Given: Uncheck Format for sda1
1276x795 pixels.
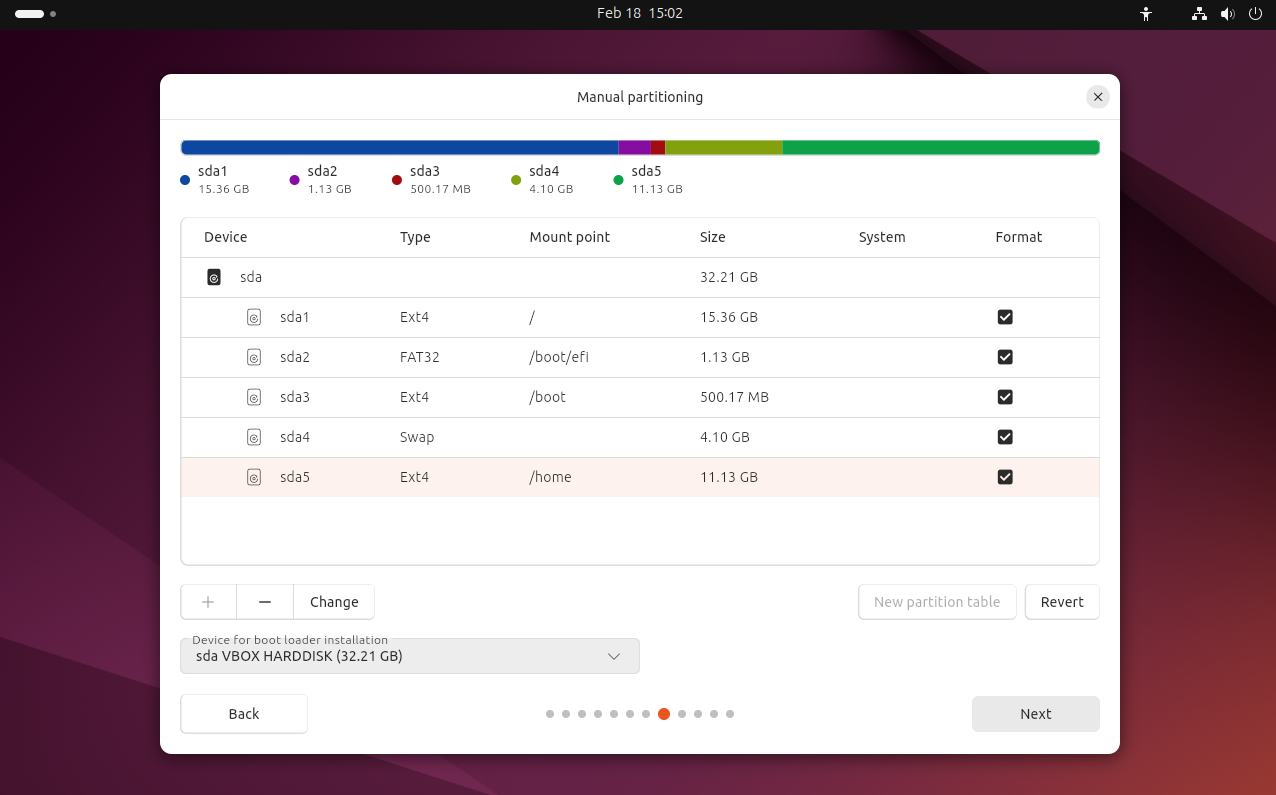Looking at the screenshot, I should tap(1005, 317).
